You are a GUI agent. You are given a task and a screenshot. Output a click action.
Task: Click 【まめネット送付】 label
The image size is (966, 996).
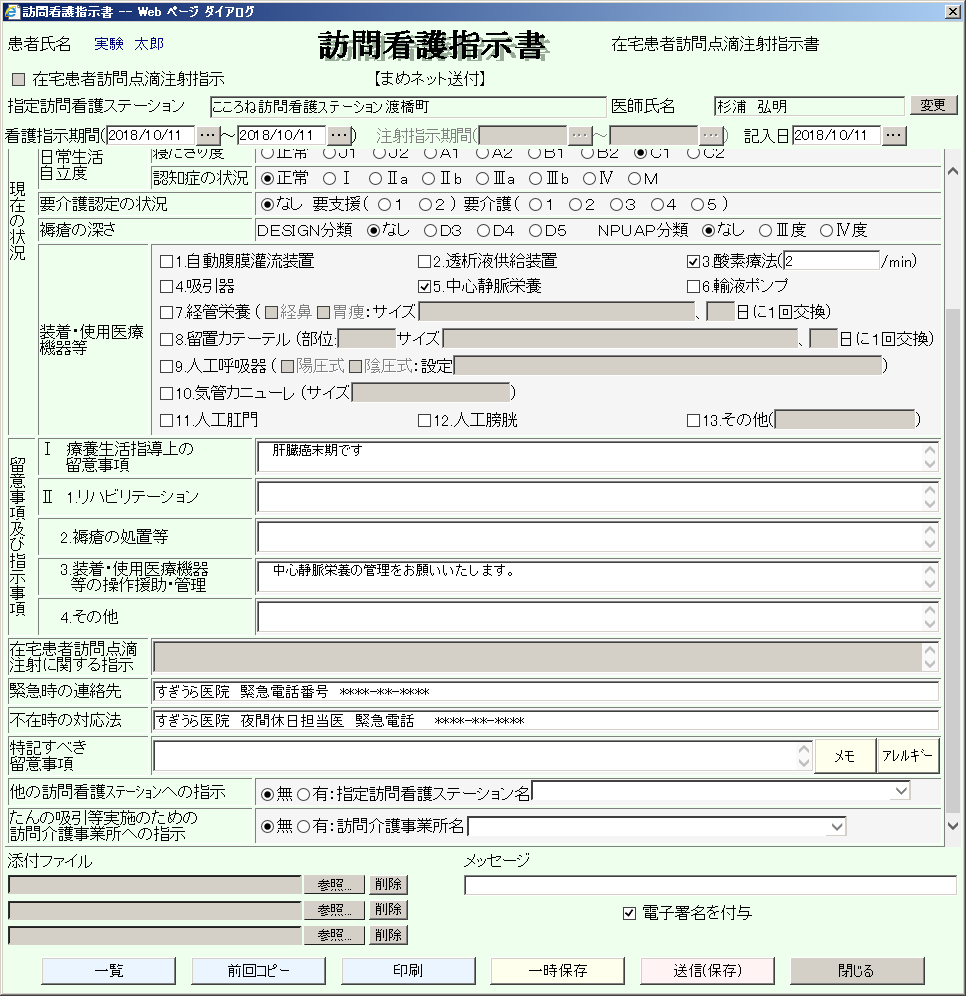tap(431, 79)
